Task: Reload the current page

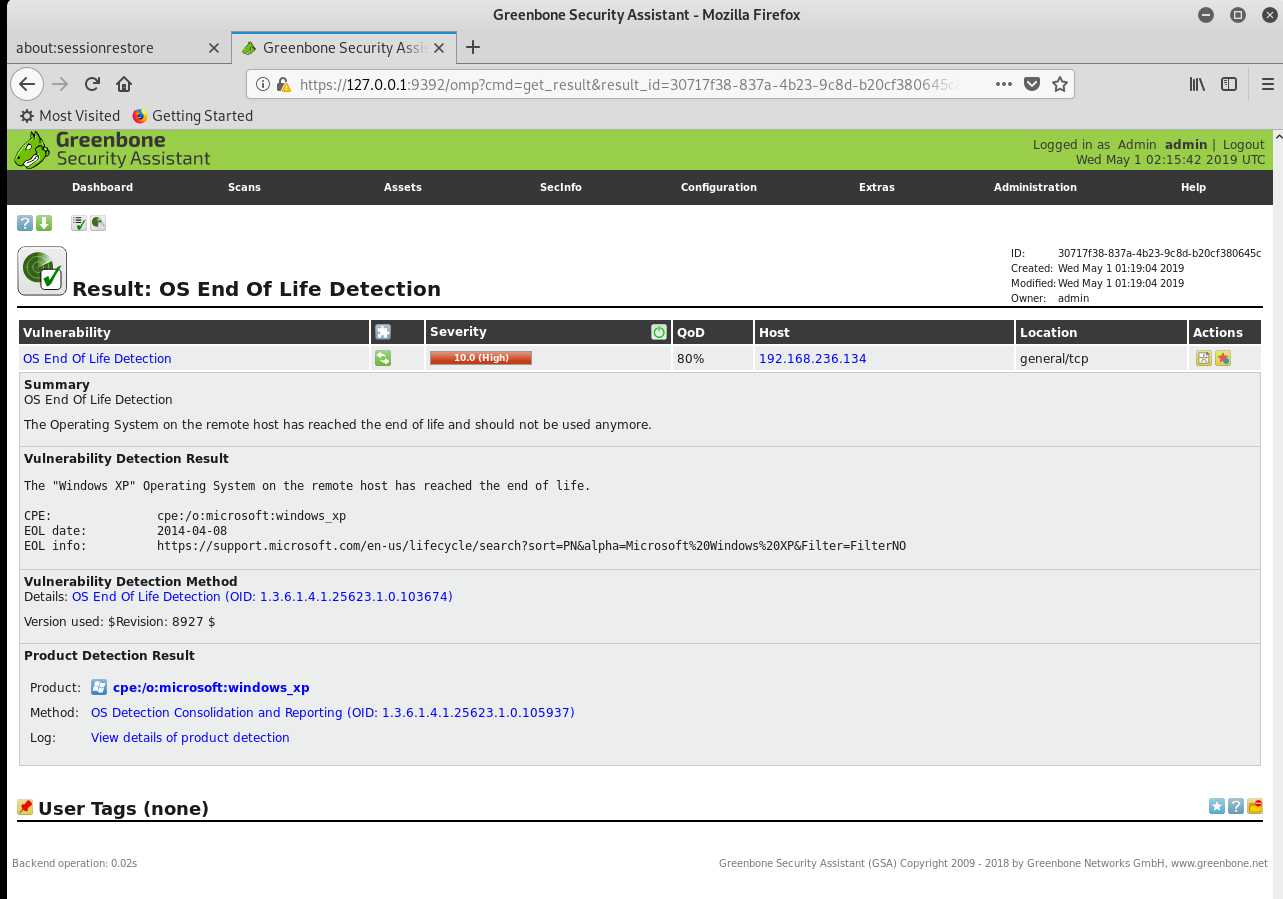Action: tap(92, 84)
